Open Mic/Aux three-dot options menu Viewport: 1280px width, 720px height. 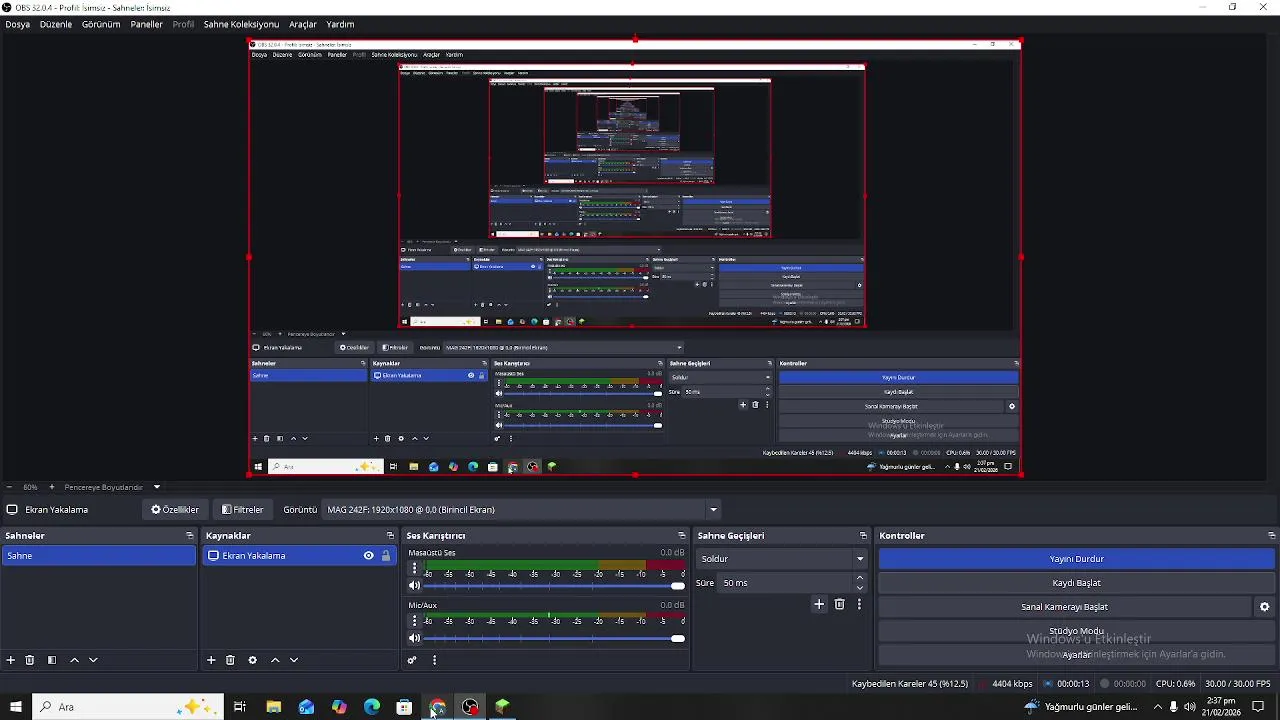point(414,621)
